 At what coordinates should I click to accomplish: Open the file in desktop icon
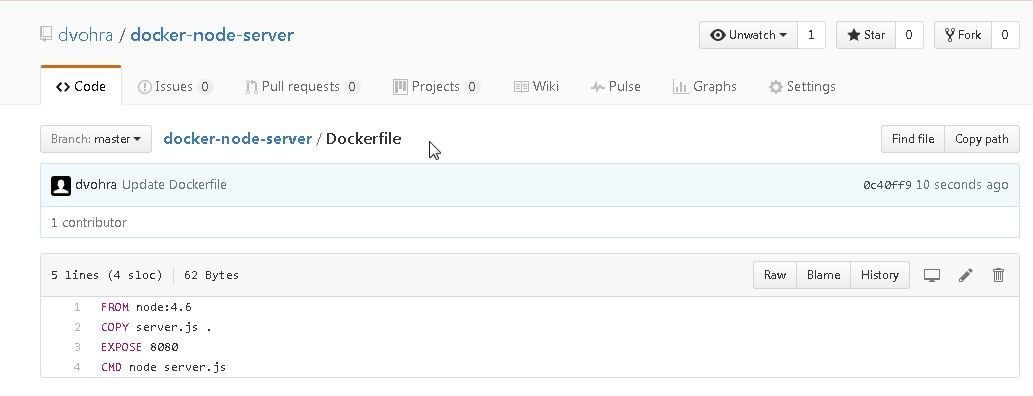point(932,275)
